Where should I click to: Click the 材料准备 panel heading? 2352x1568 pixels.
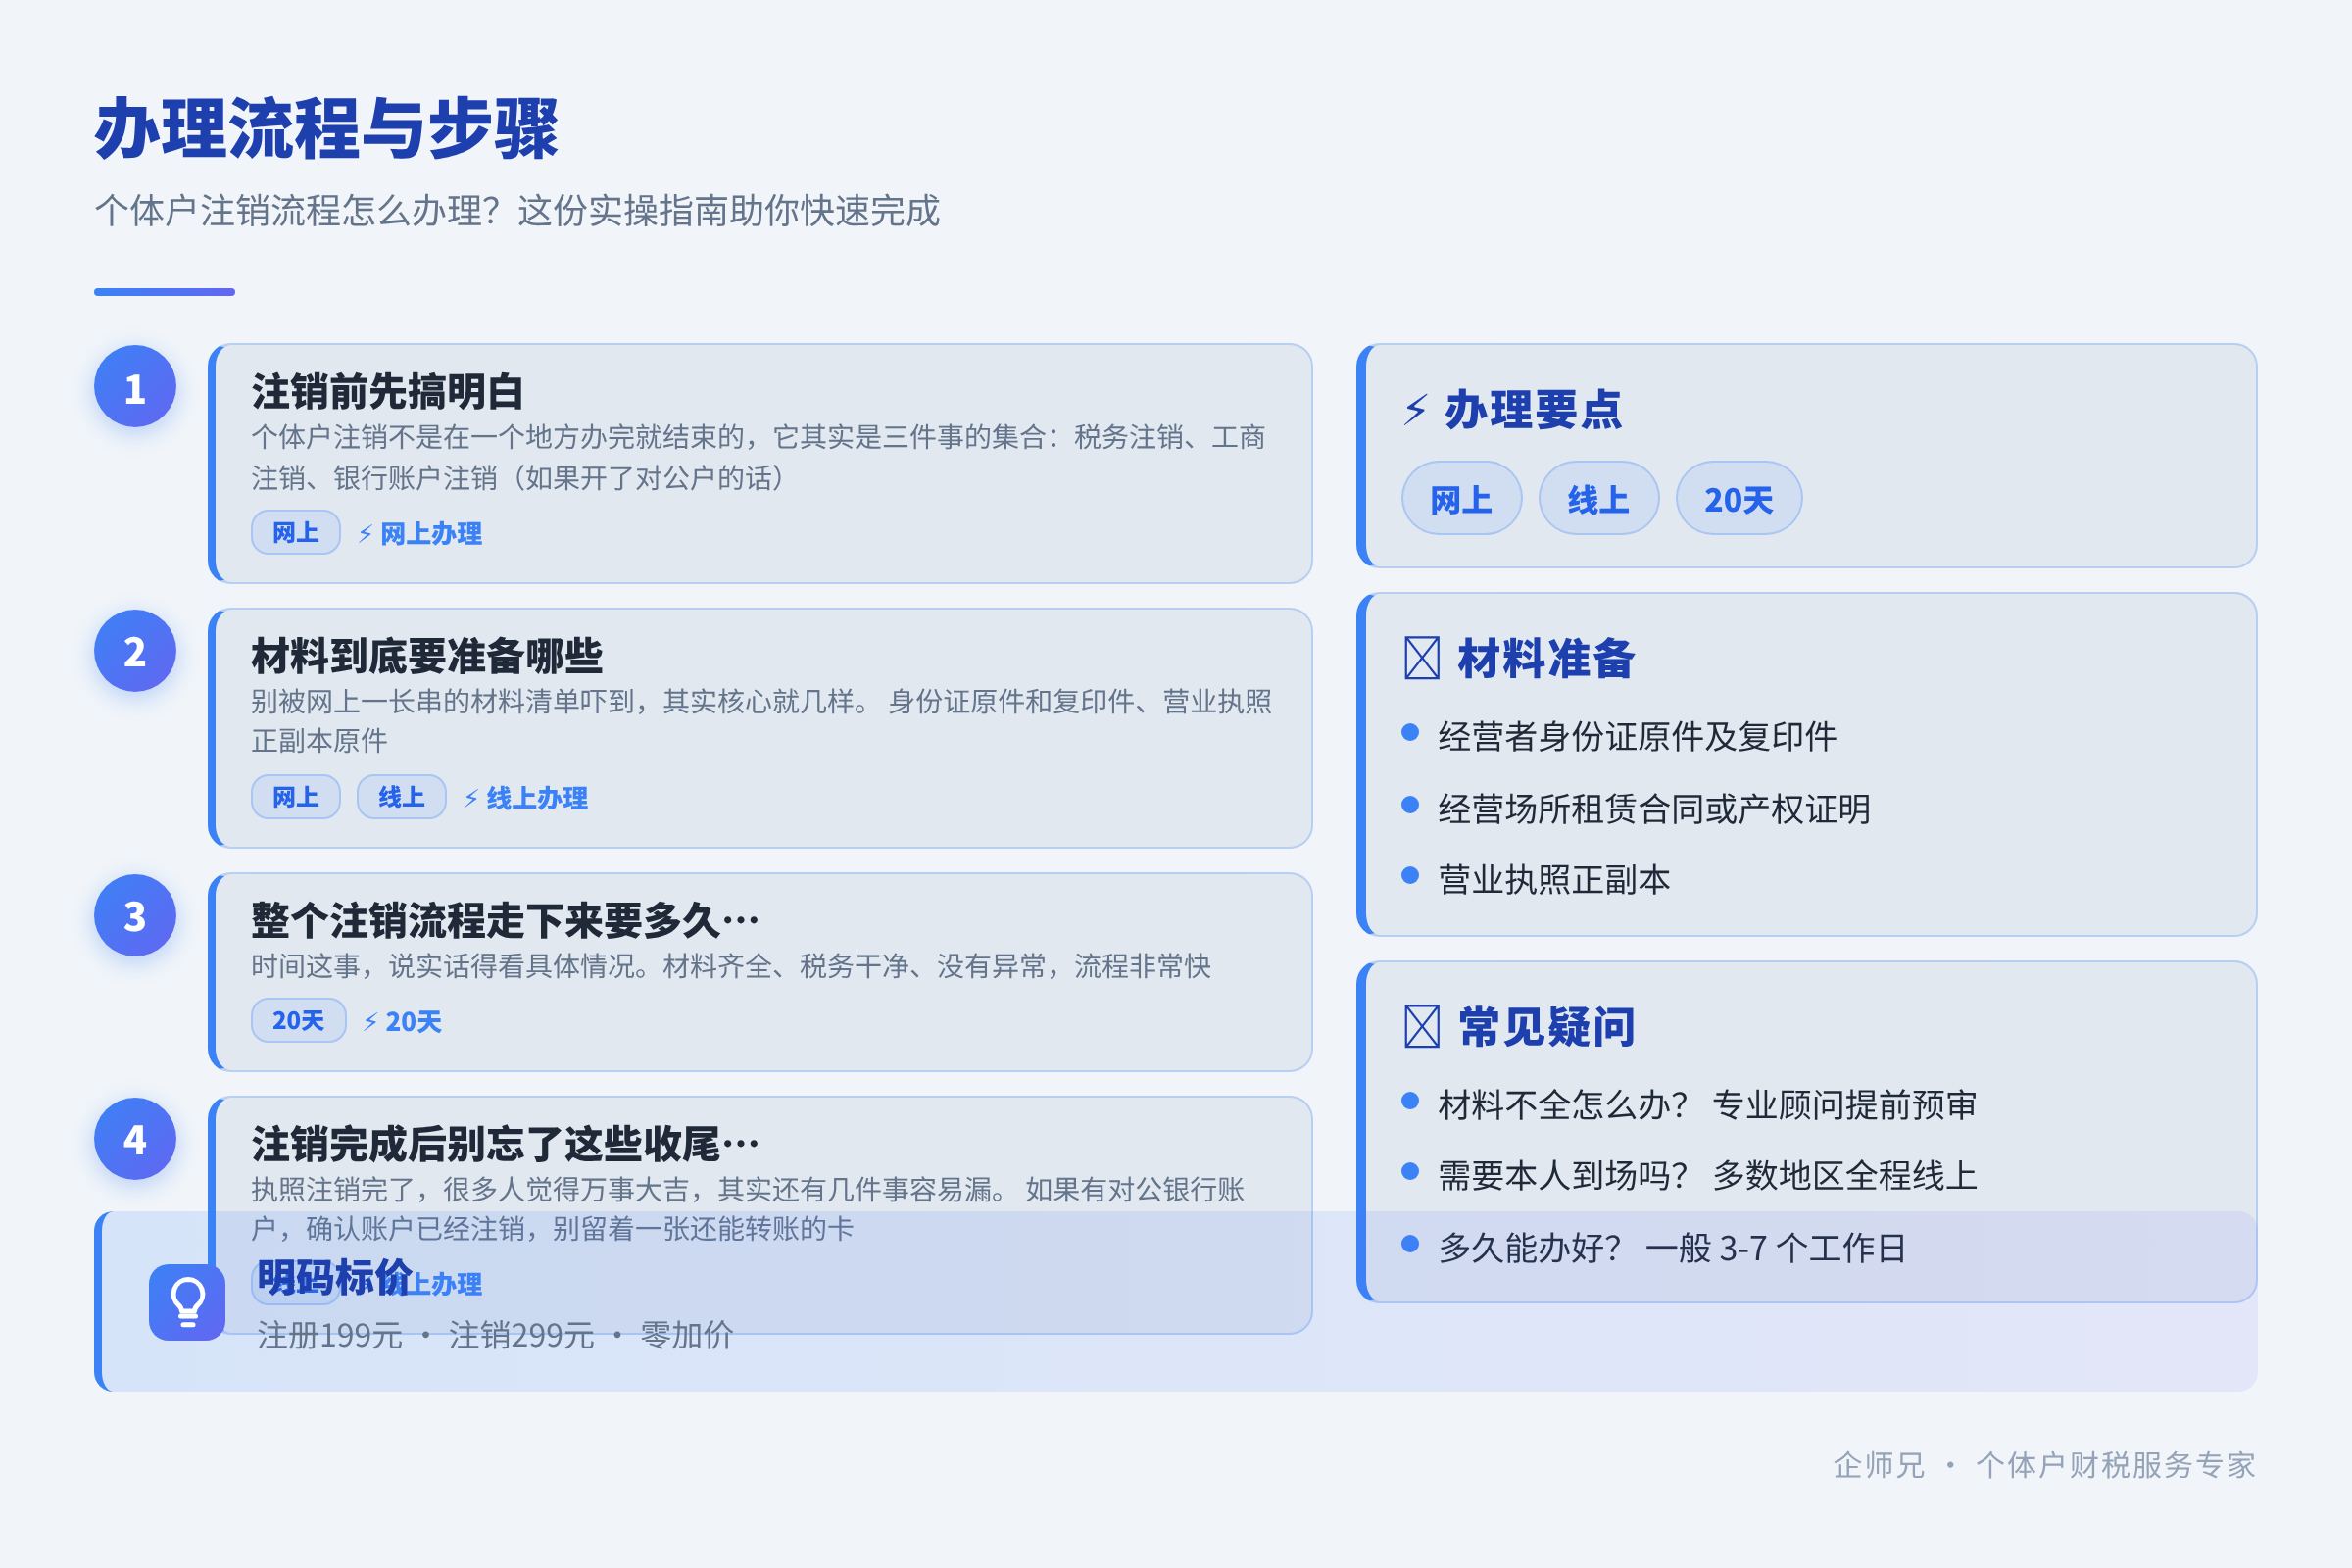(x=1547, y=658)
